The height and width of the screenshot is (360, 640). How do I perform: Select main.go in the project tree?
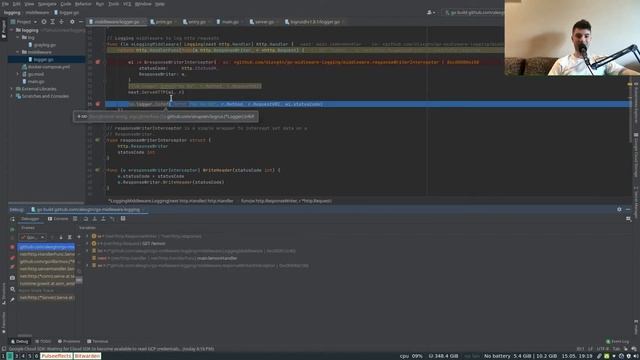point(36,82)
